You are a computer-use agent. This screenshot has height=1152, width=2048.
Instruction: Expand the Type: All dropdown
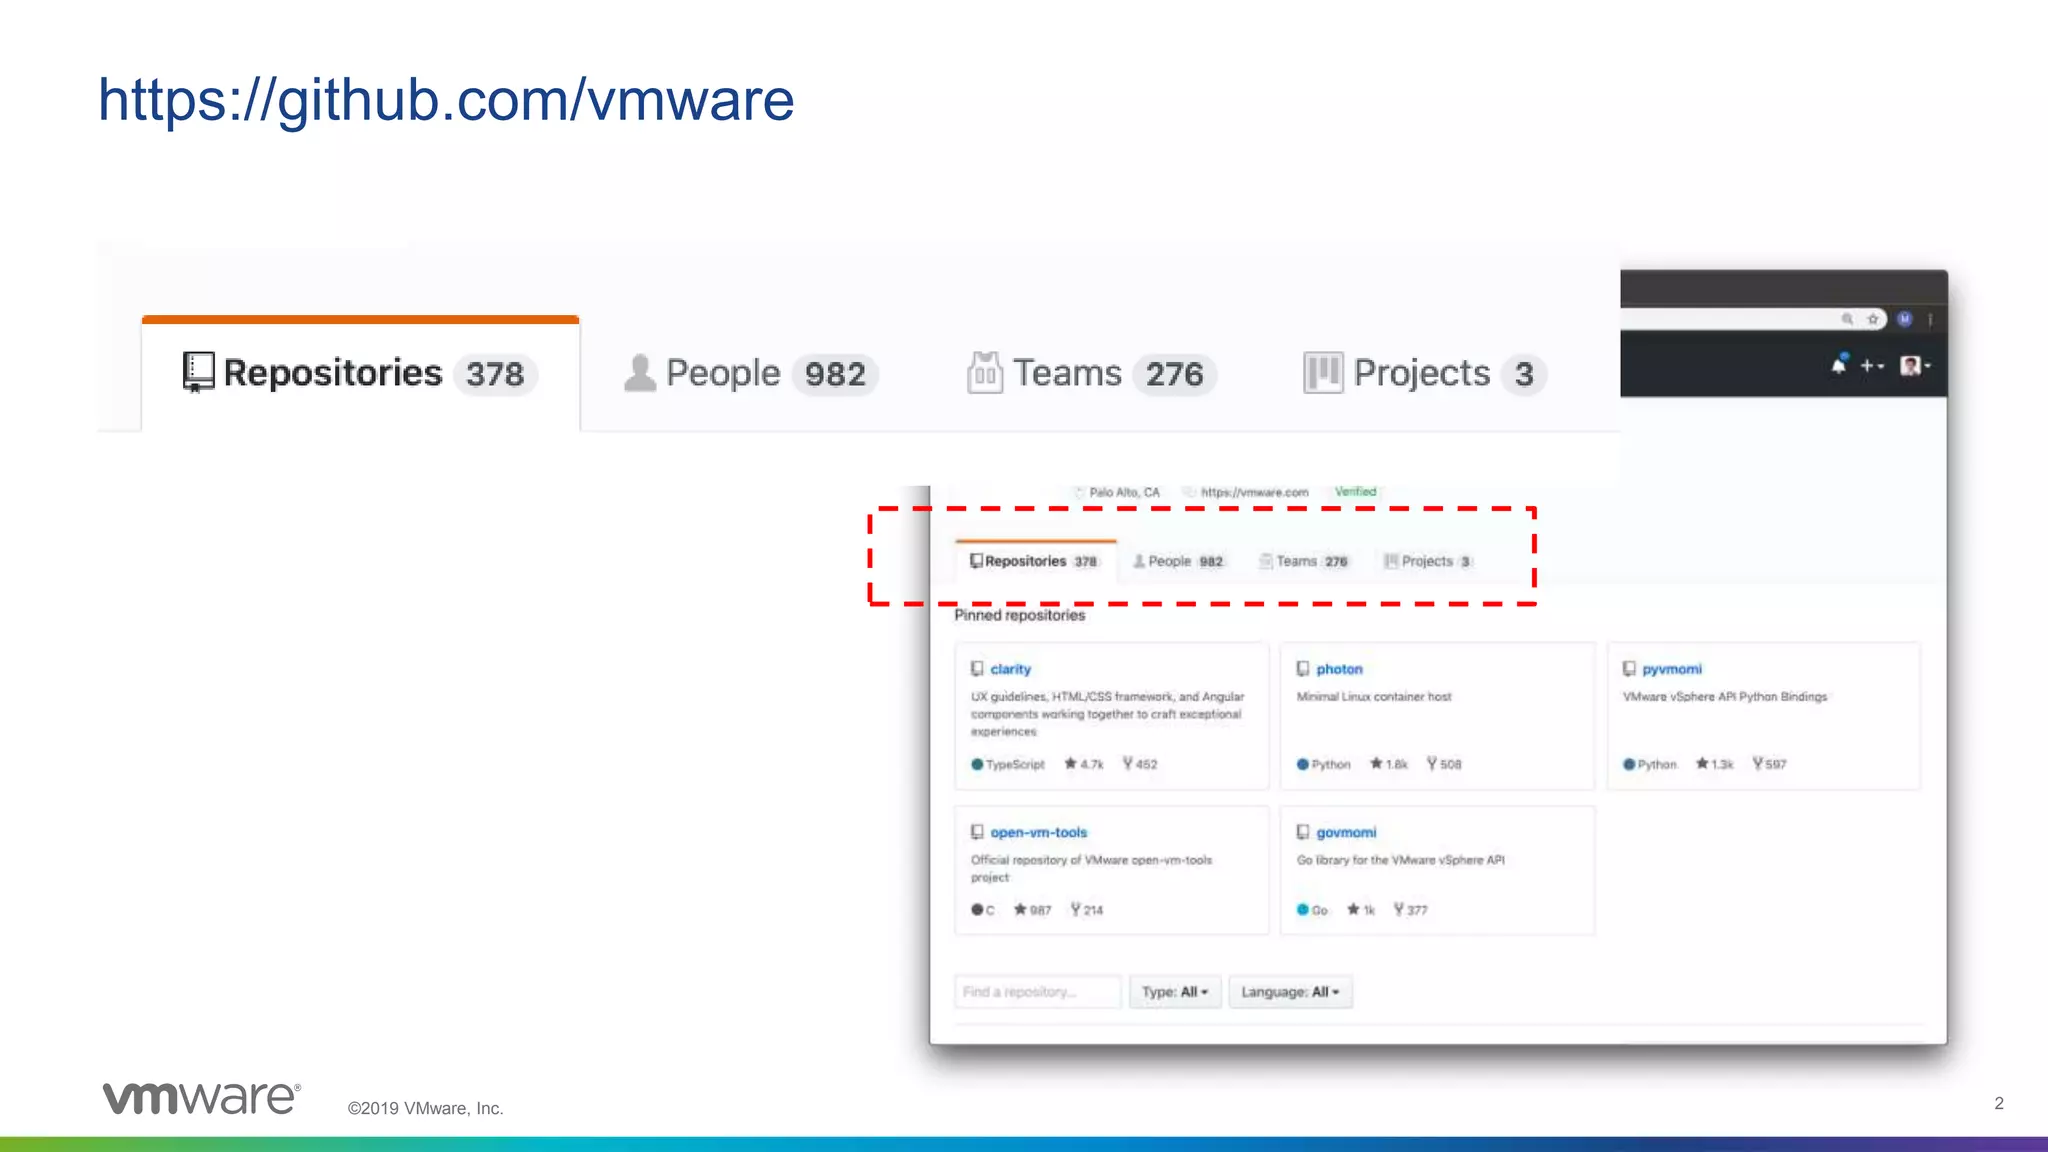coord(1175,992)
